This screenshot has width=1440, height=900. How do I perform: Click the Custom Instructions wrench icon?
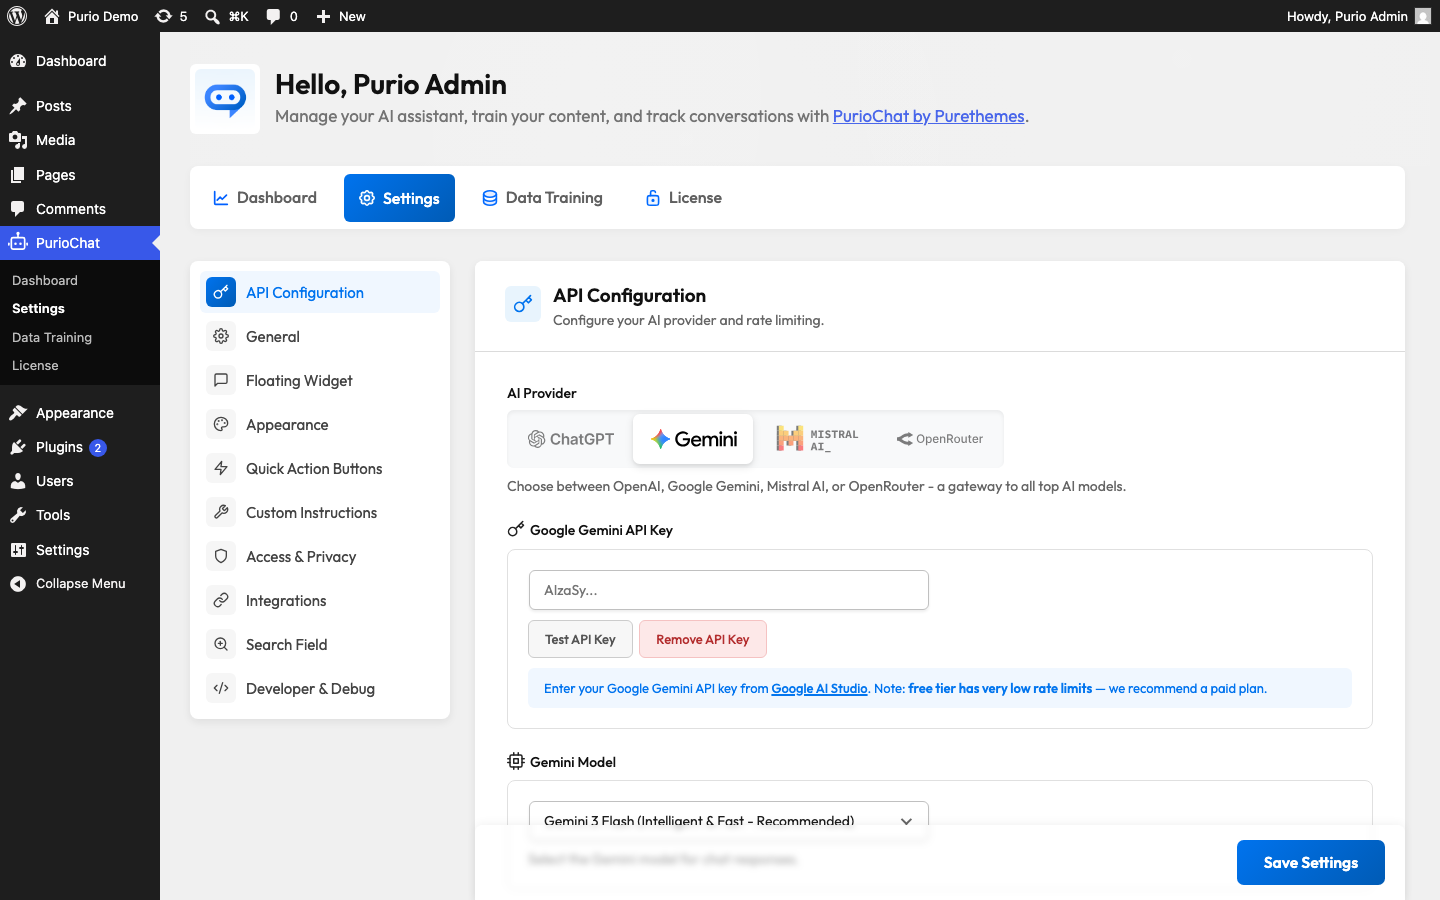click(221, 512)
